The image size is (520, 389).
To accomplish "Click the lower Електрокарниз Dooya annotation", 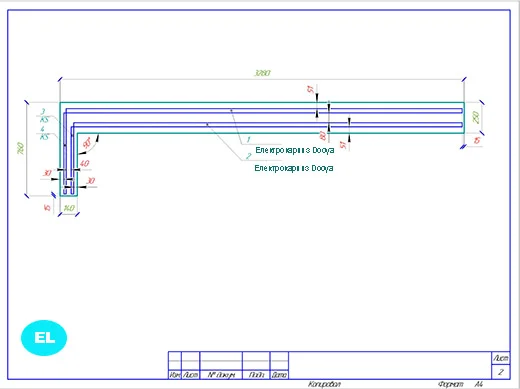I will (294, 168).
